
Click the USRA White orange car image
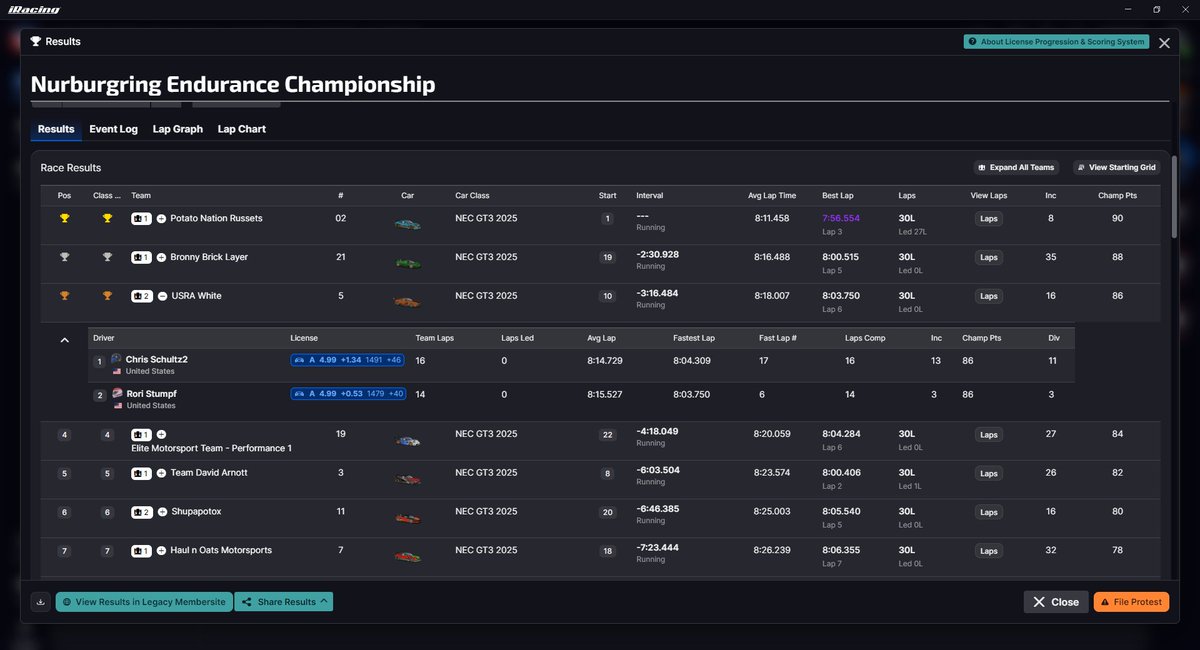tap(408, 302)
